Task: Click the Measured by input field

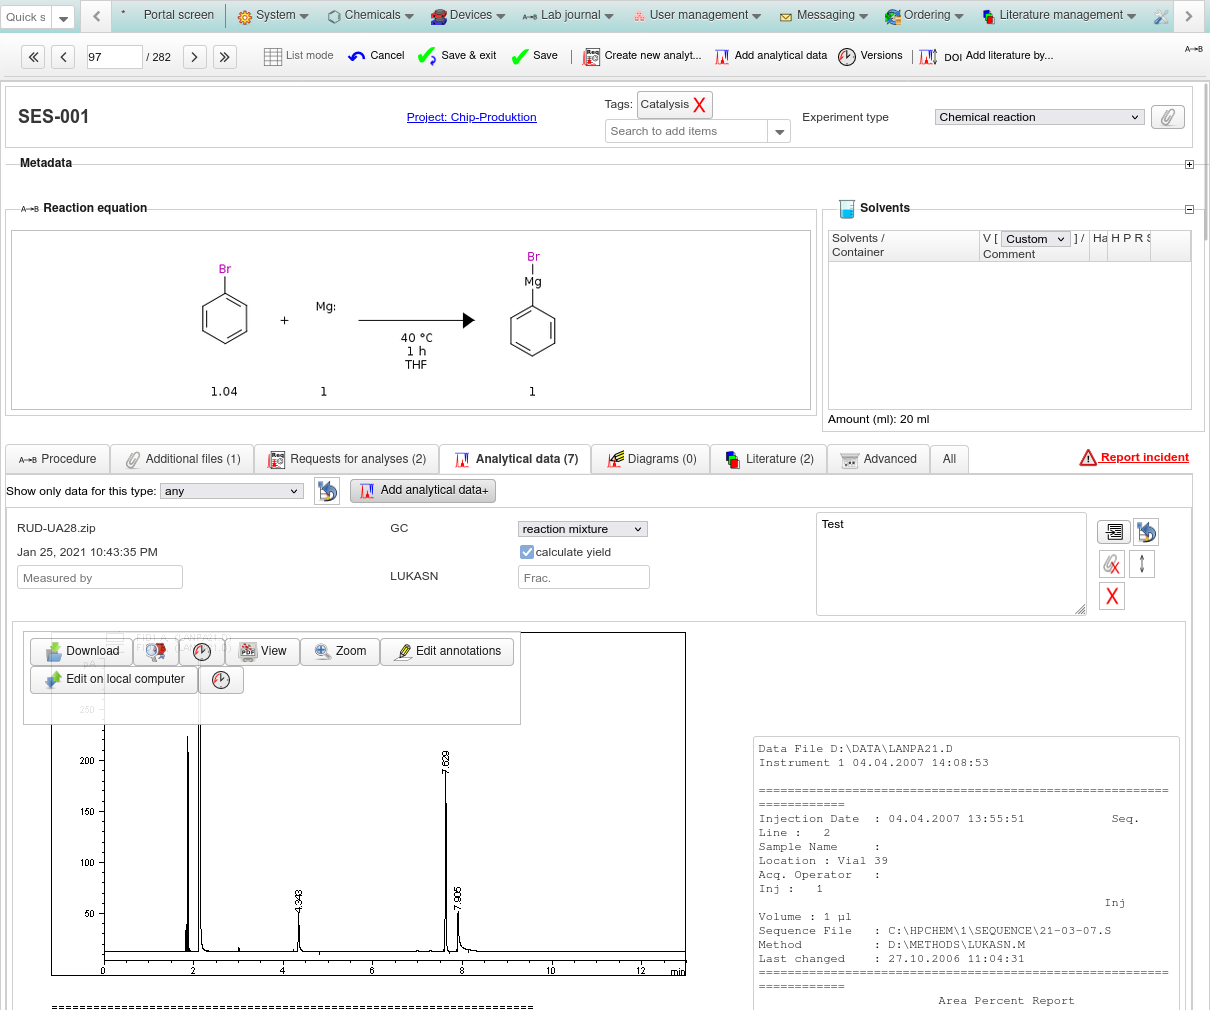Action: [x=100, y=578]
